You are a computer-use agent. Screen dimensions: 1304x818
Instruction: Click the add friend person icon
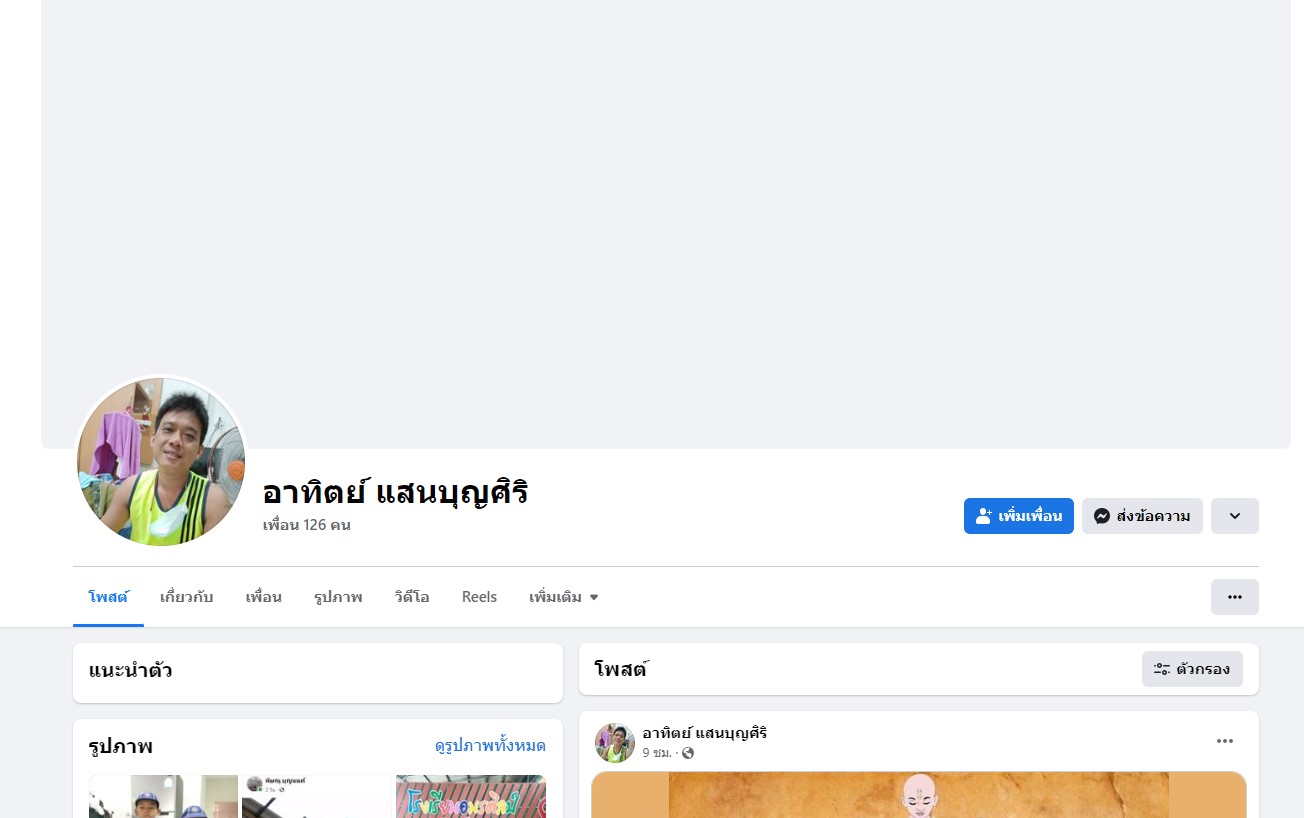tap(984, 516)
